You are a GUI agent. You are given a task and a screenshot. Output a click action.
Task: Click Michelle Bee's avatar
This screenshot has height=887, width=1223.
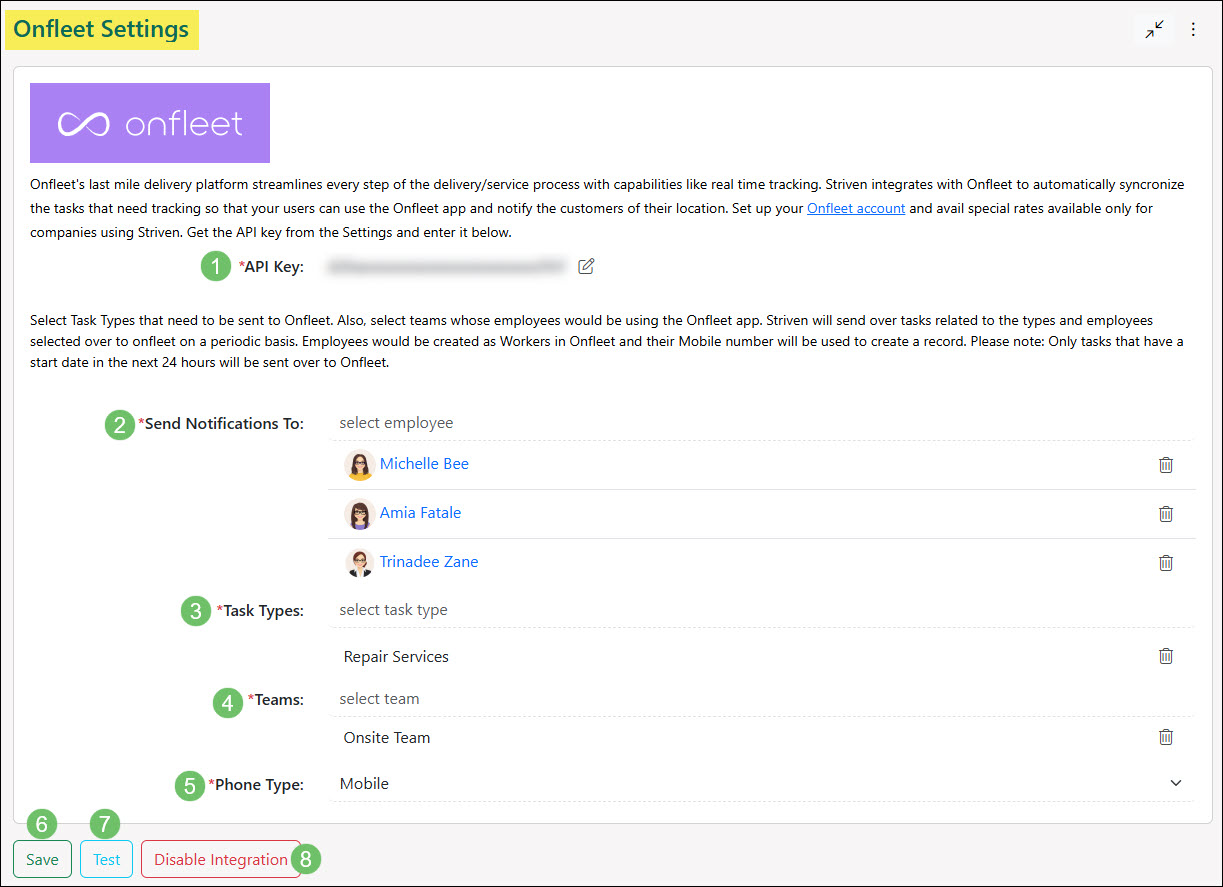pos(360,465)
